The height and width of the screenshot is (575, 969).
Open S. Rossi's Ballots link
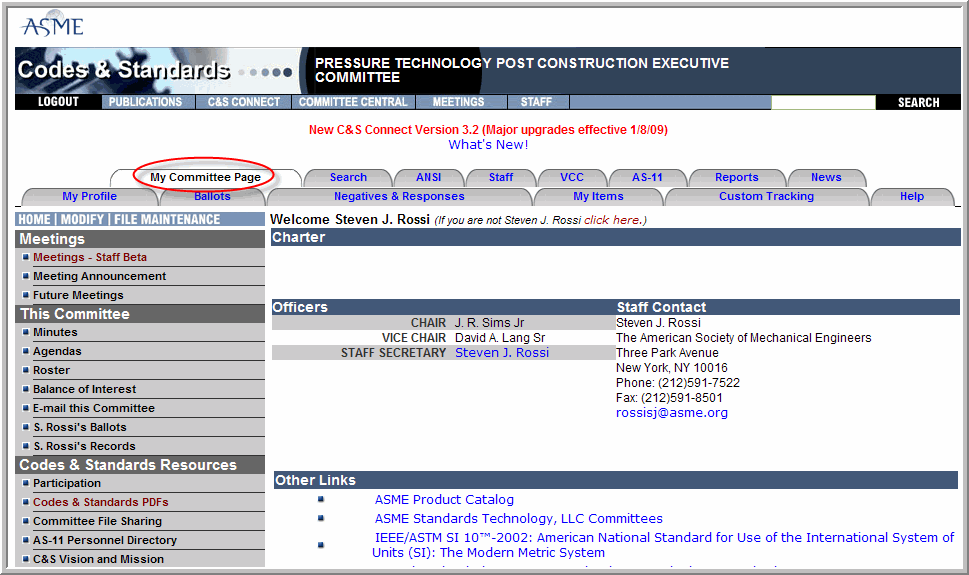[80, 427]
